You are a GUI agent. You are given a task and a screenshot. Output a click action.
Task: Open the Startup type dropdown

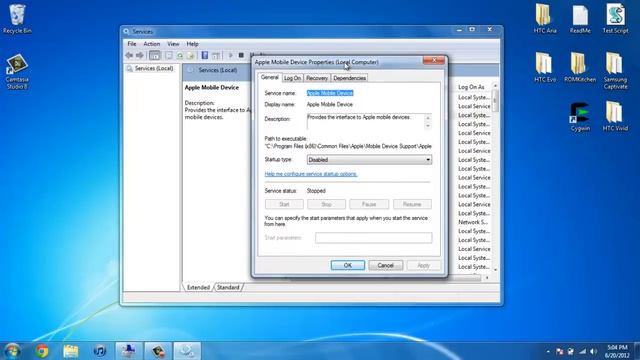click(369, 160)
